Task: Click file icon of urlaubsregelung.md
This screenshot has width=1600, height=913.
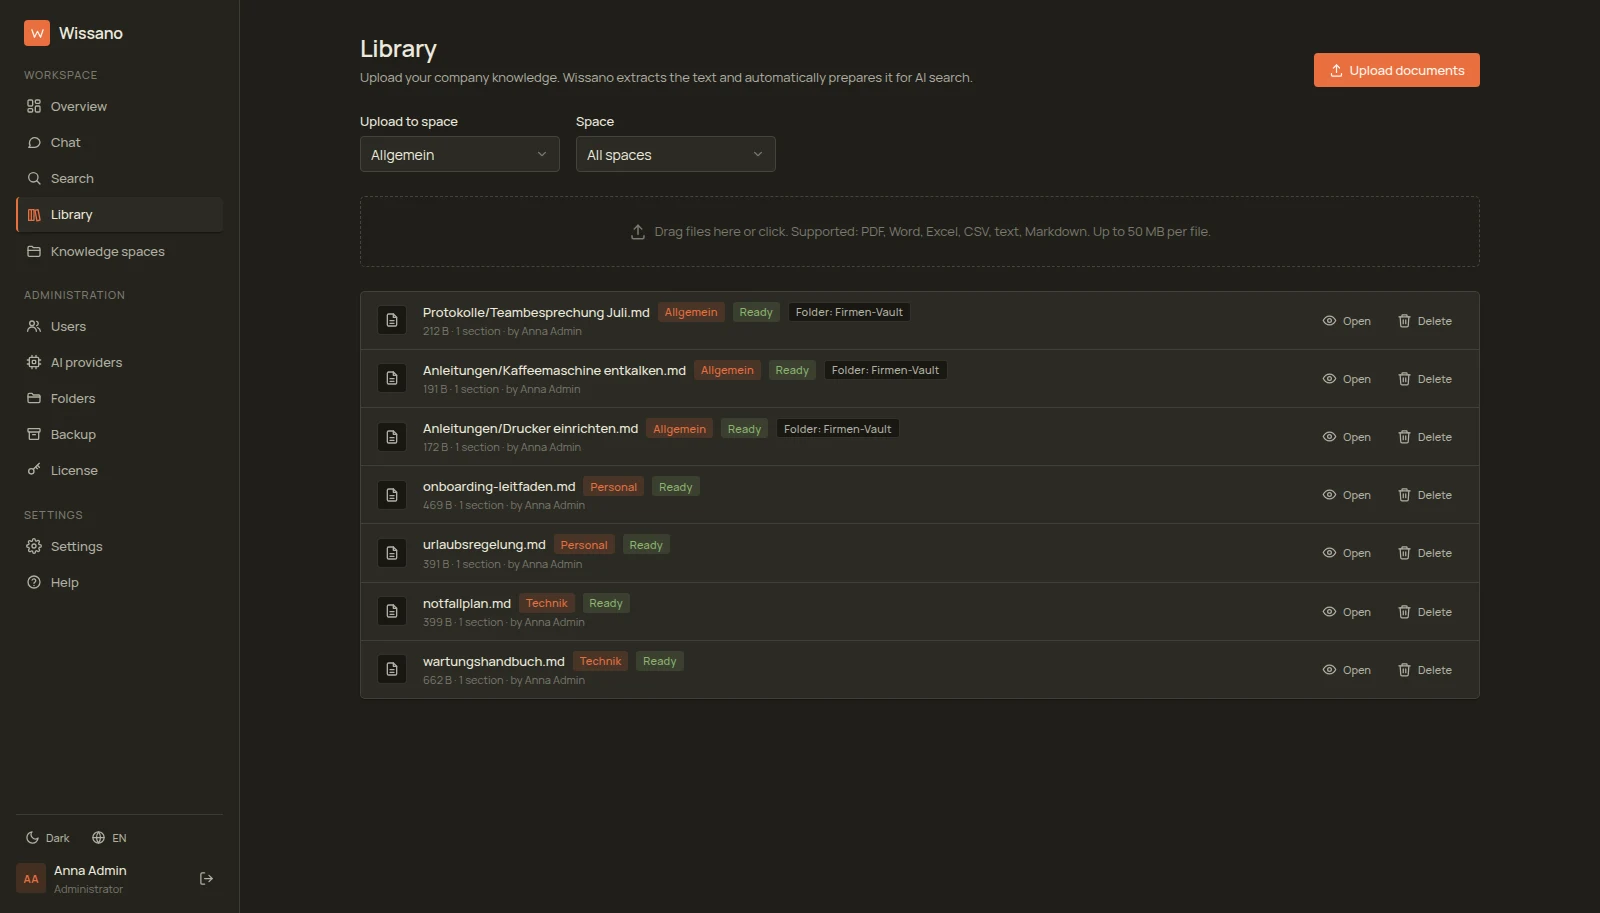Action: tap(392, 553)
